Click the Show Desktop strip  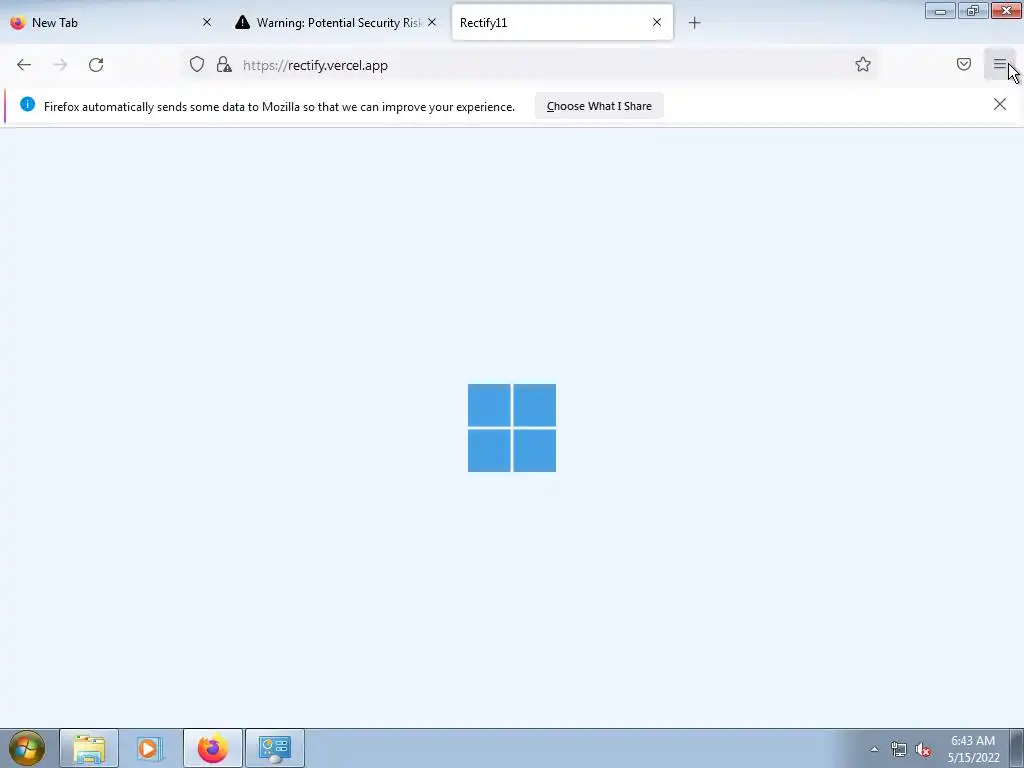tap(1016, 748)
